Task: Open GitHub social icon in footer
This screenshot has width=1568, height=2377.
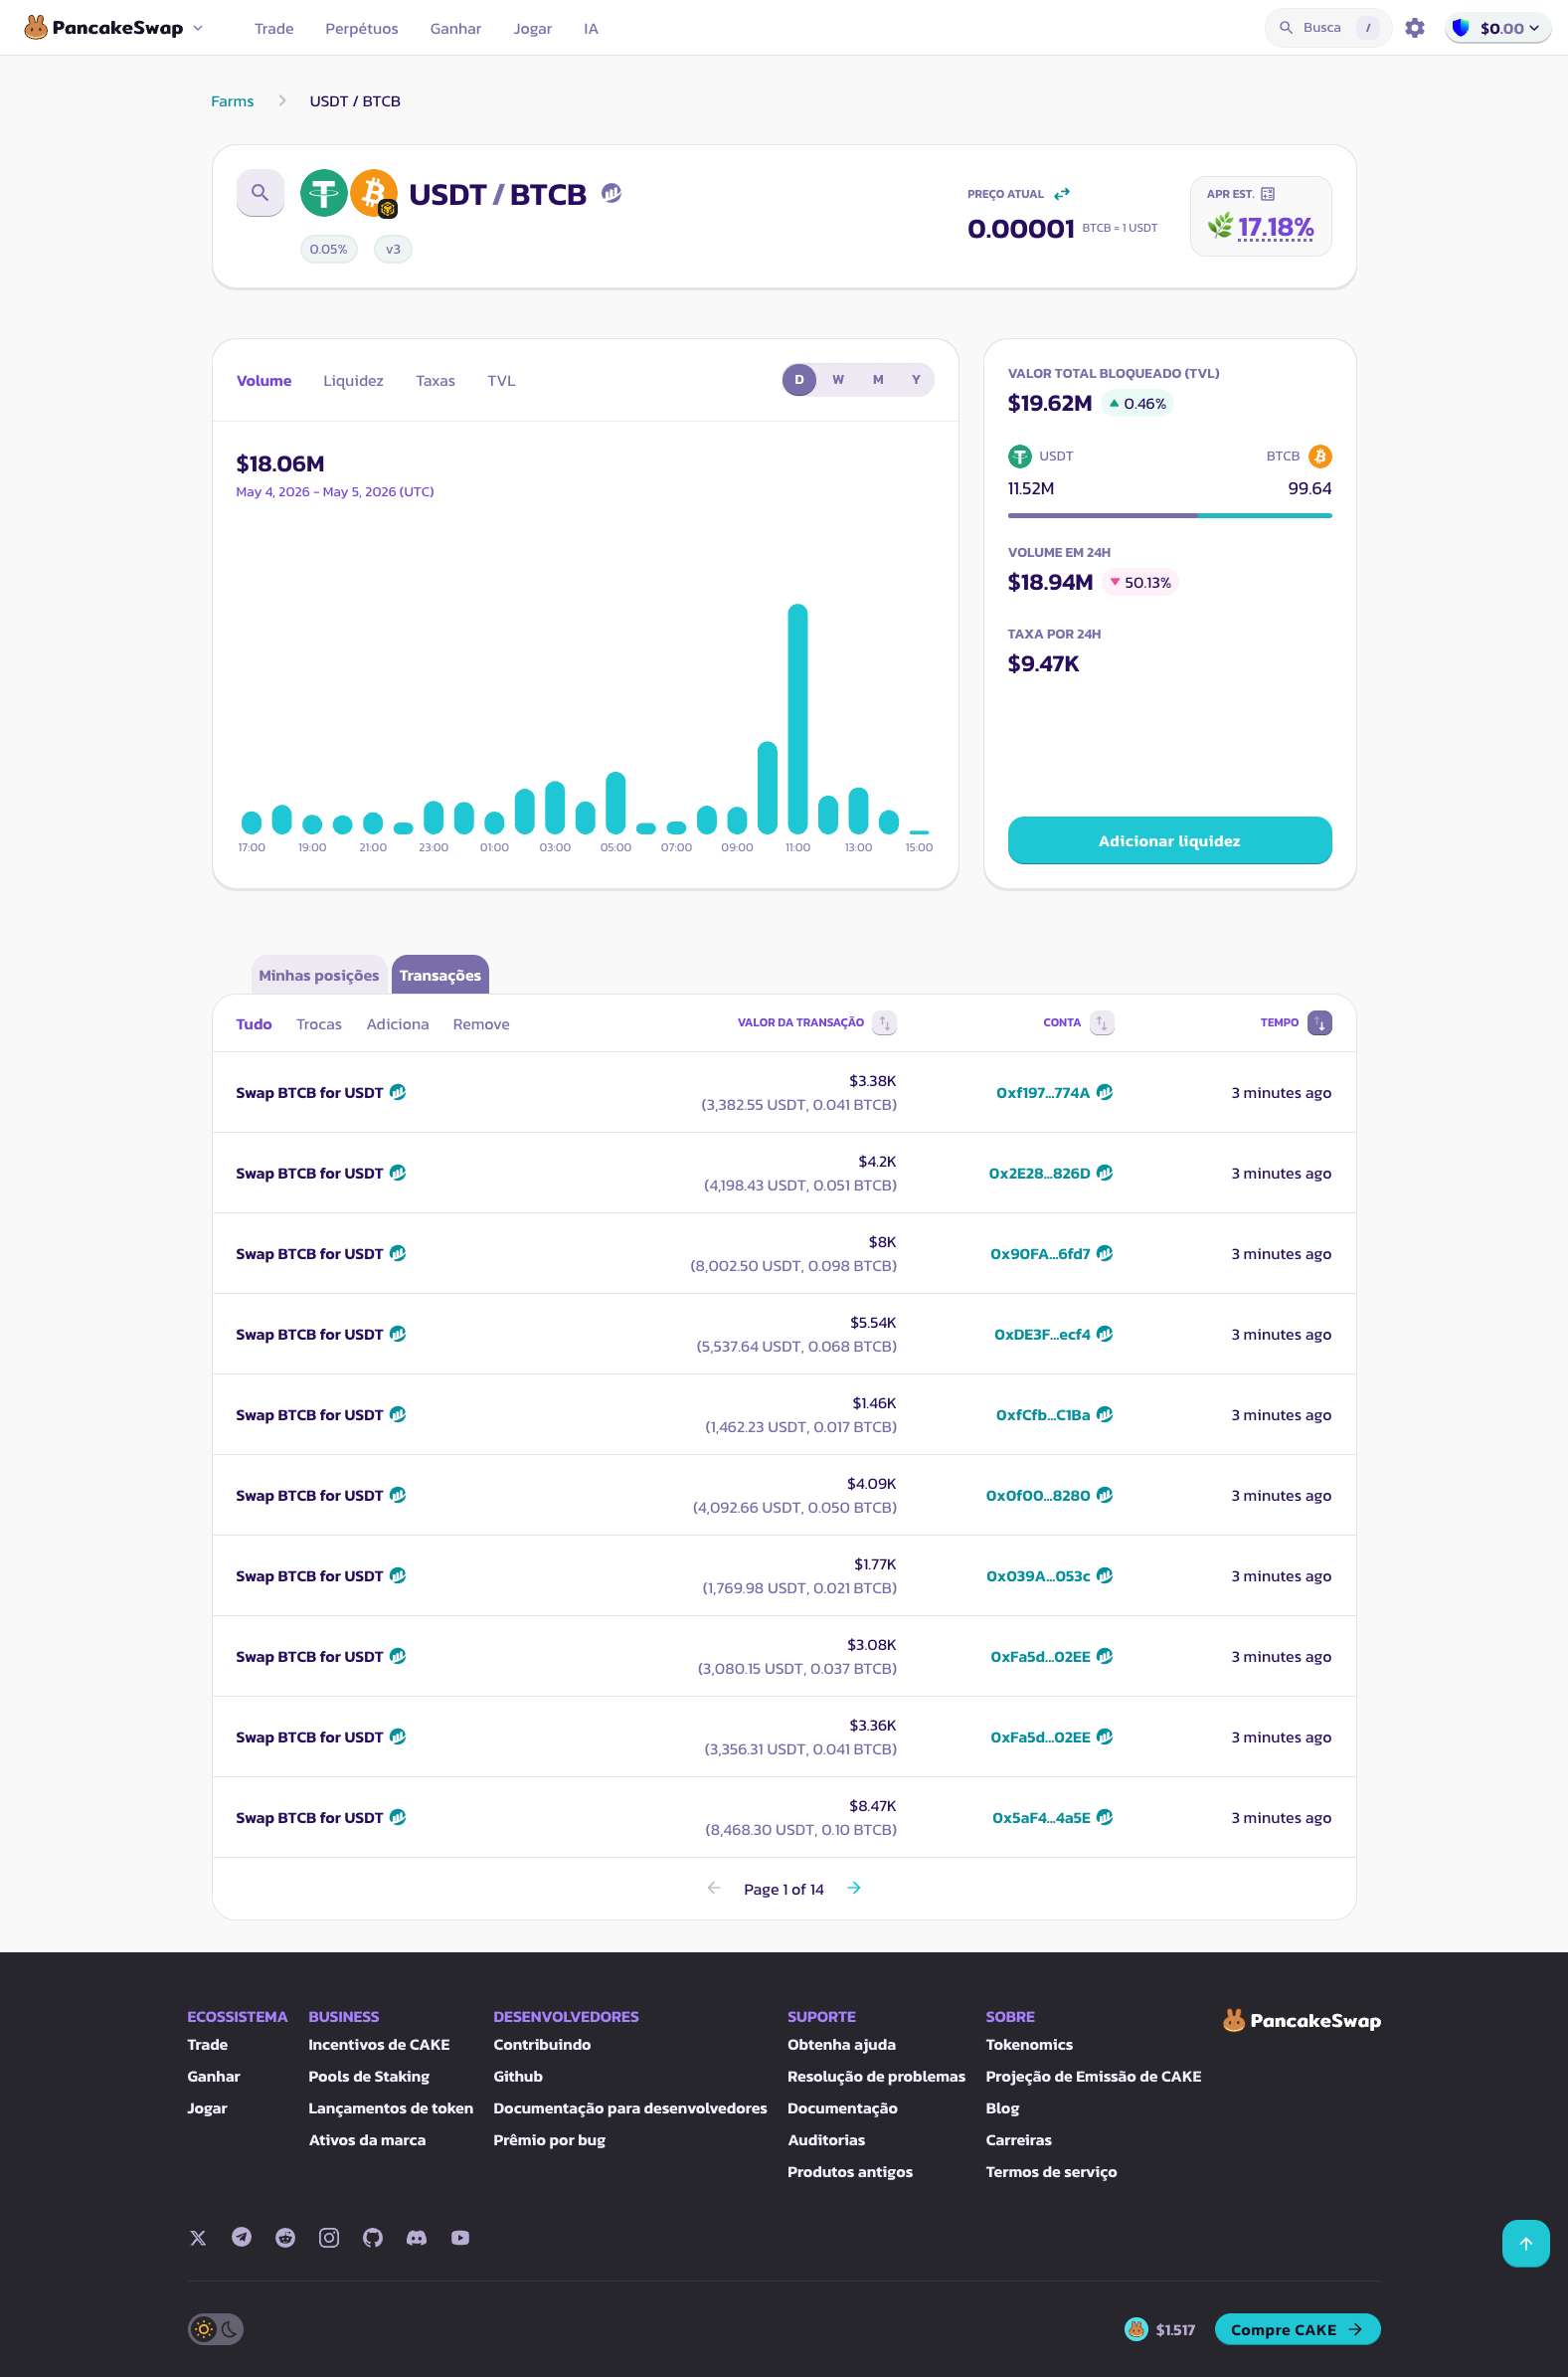Action: [x=373, y=2238]
